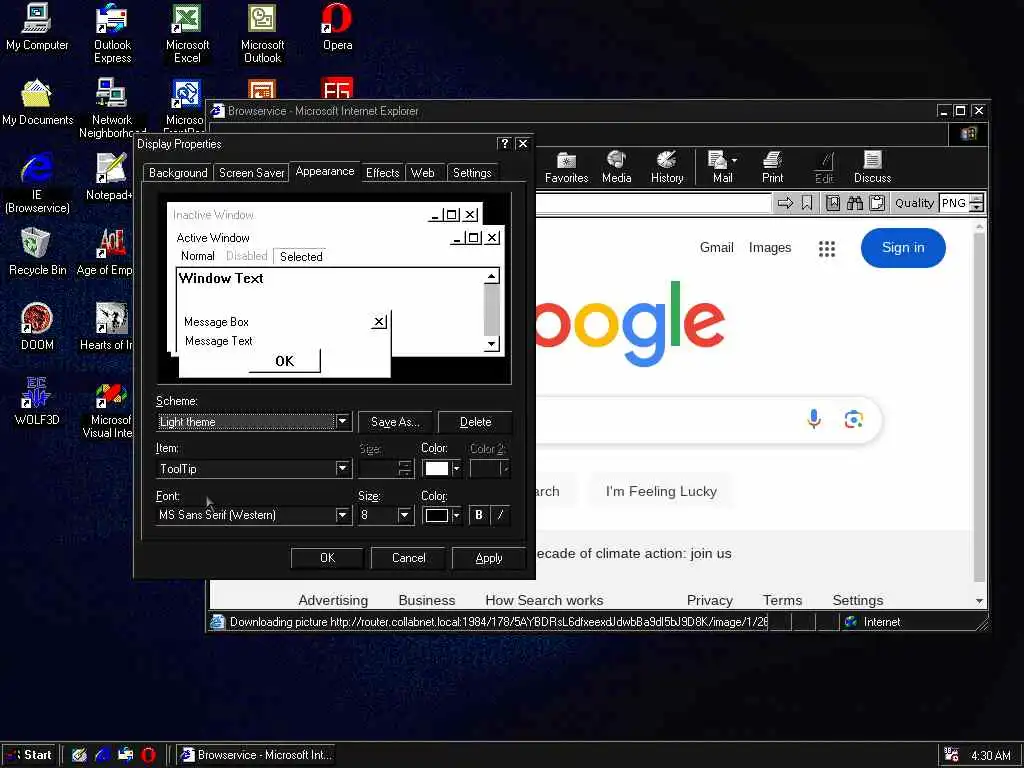This screenshot has width=1024, height=768.
Task: Click the bookmark ribbon icon next to Go arrow
Action: tap(807, 203)
